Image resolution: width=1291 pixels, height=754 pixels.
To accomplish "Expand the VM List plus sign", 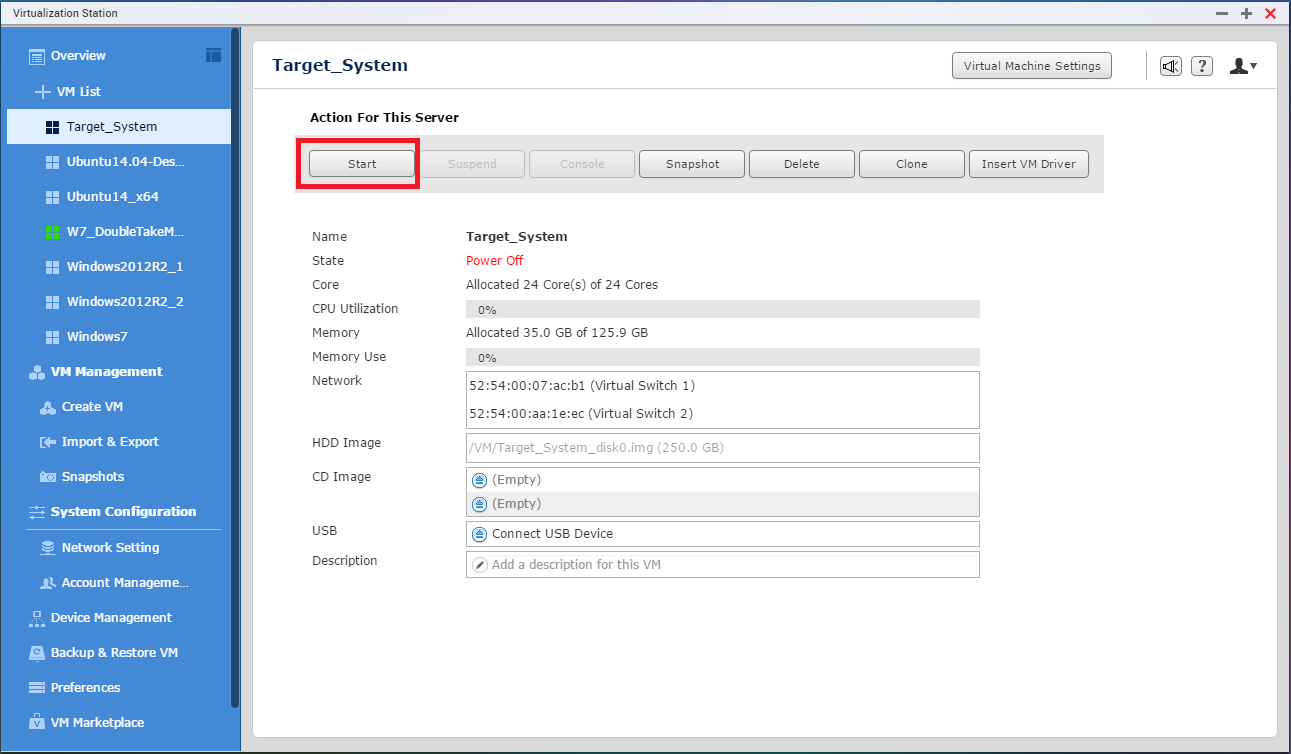I will click(x=42, y=92).
